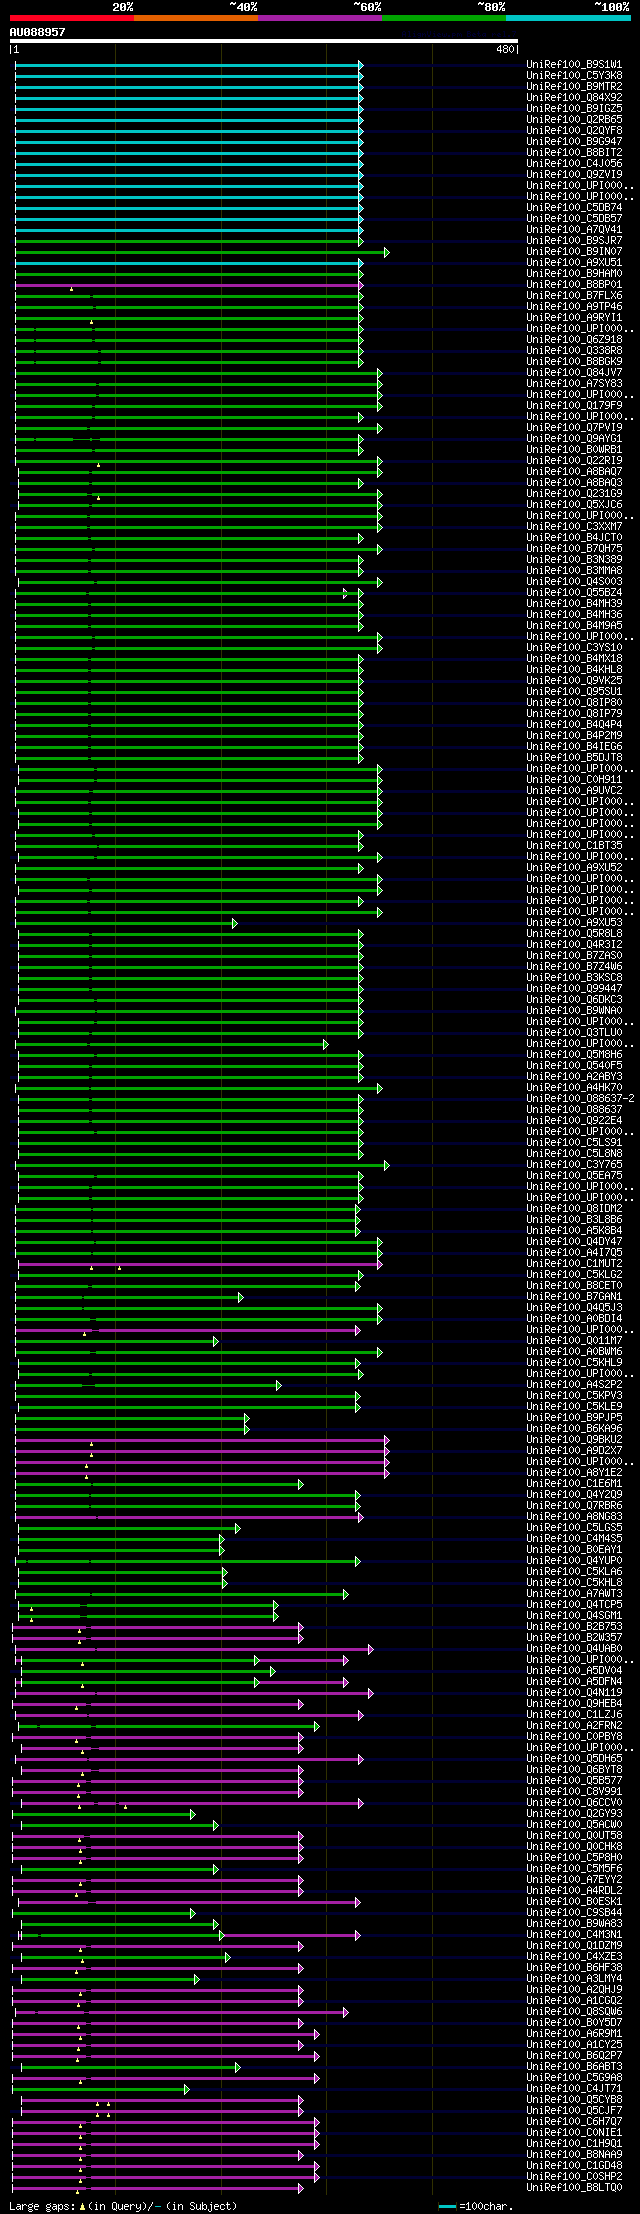Select the UniRef100_B8LTQ0 label
Viewport: 640px width, 2214px height.
pyautogui.click(x=574, y=2188)
